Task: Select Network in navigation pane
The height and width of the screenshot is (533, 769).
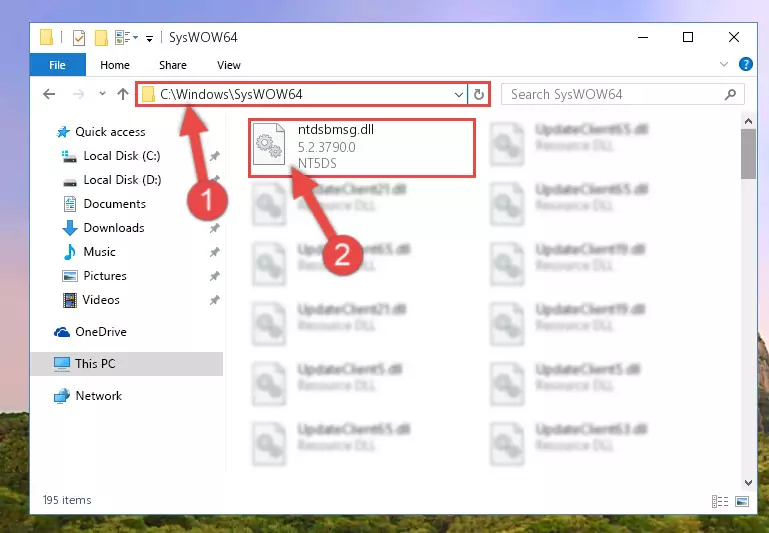Action: (x=98, y=396)
